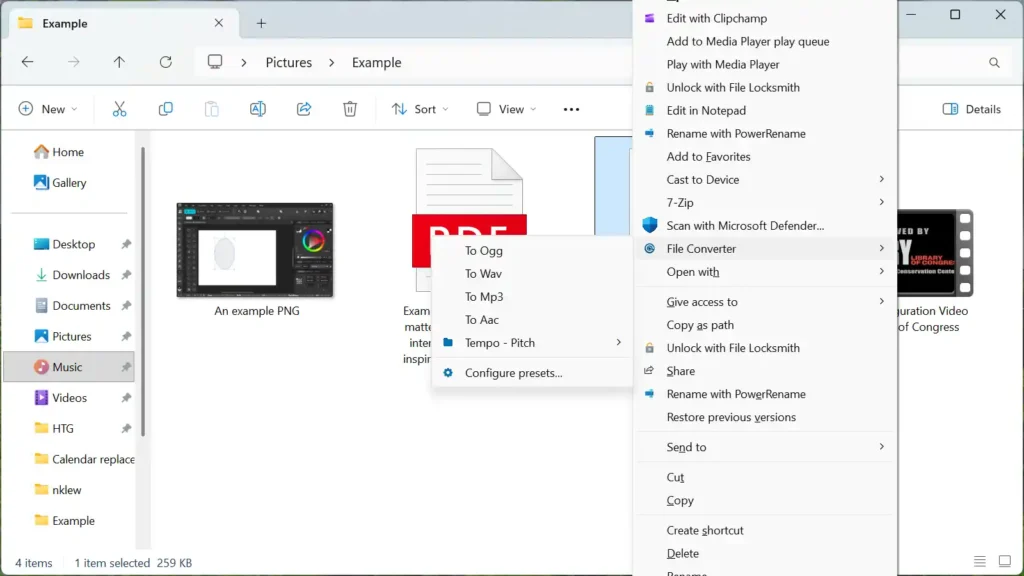Click the Delete icon in the toolbar
The image size is (1024, 576).
(x=349, y=109)
